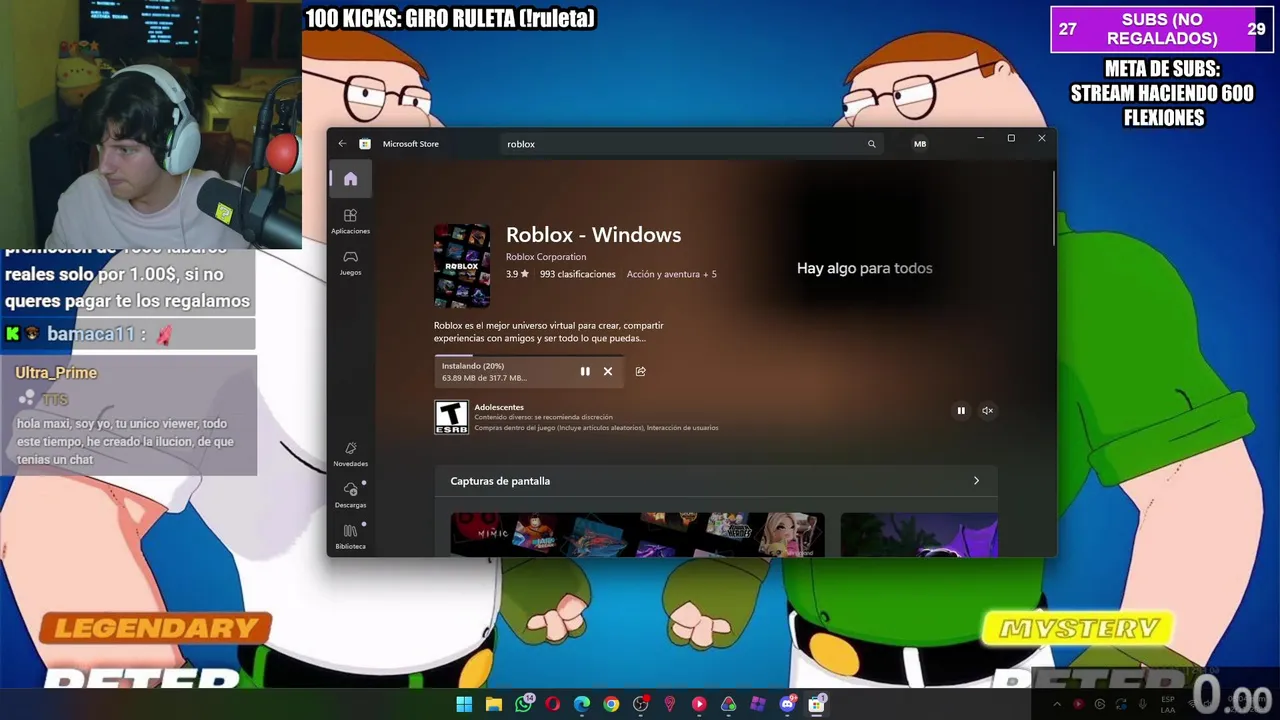
Task: Open WhatsApp from the taskbar
Action: (524, 704)
